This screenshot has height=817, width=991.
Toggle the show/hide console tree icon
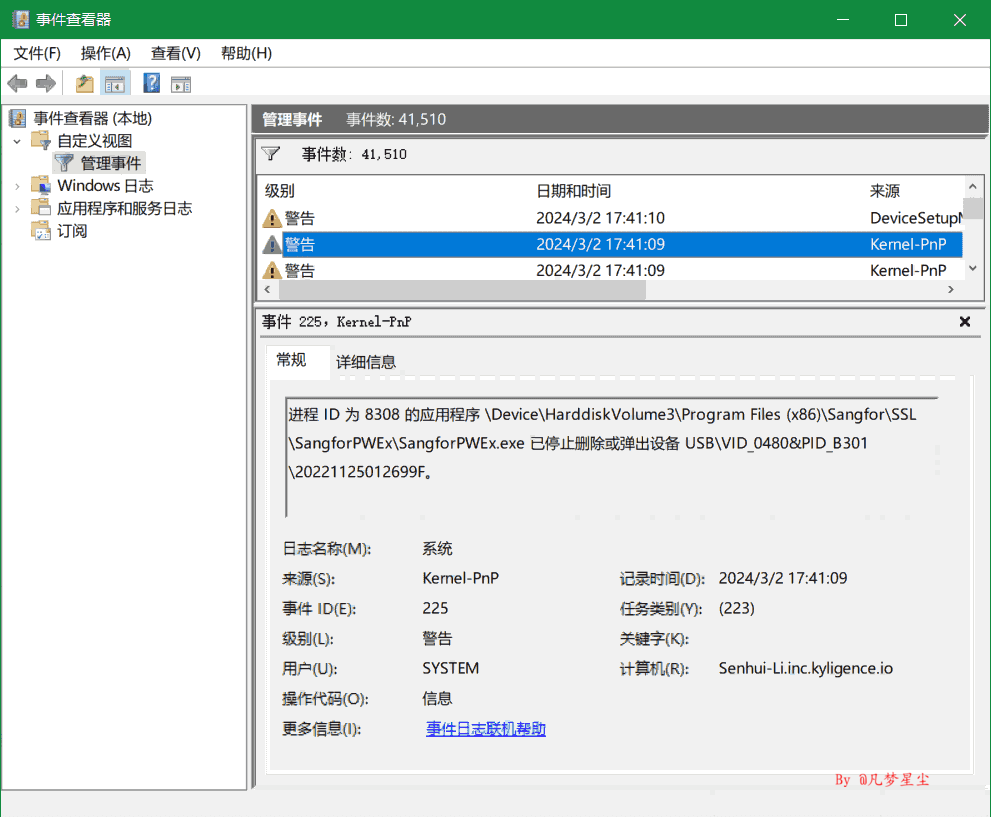click(115, 83)
